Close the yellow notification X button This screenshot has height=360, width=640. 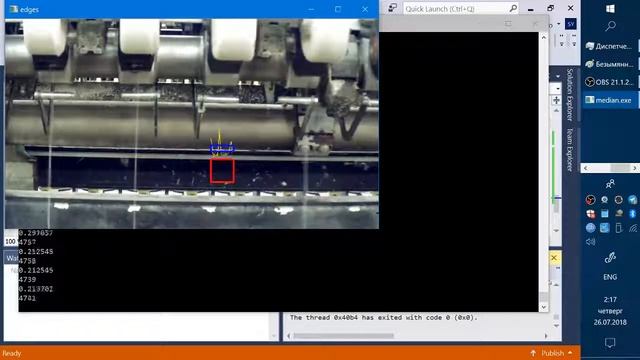coord(554,258)
